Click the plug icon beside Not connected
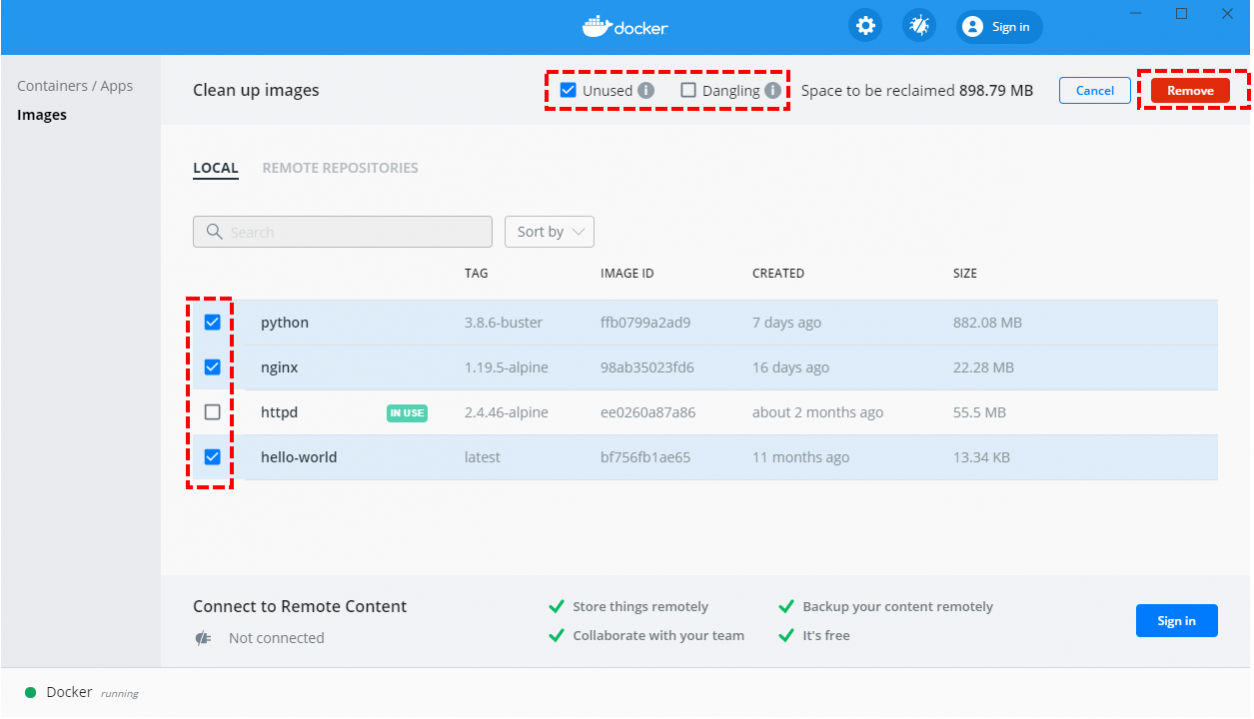The height and width of the screenshot is (719, 1254). 203,638
